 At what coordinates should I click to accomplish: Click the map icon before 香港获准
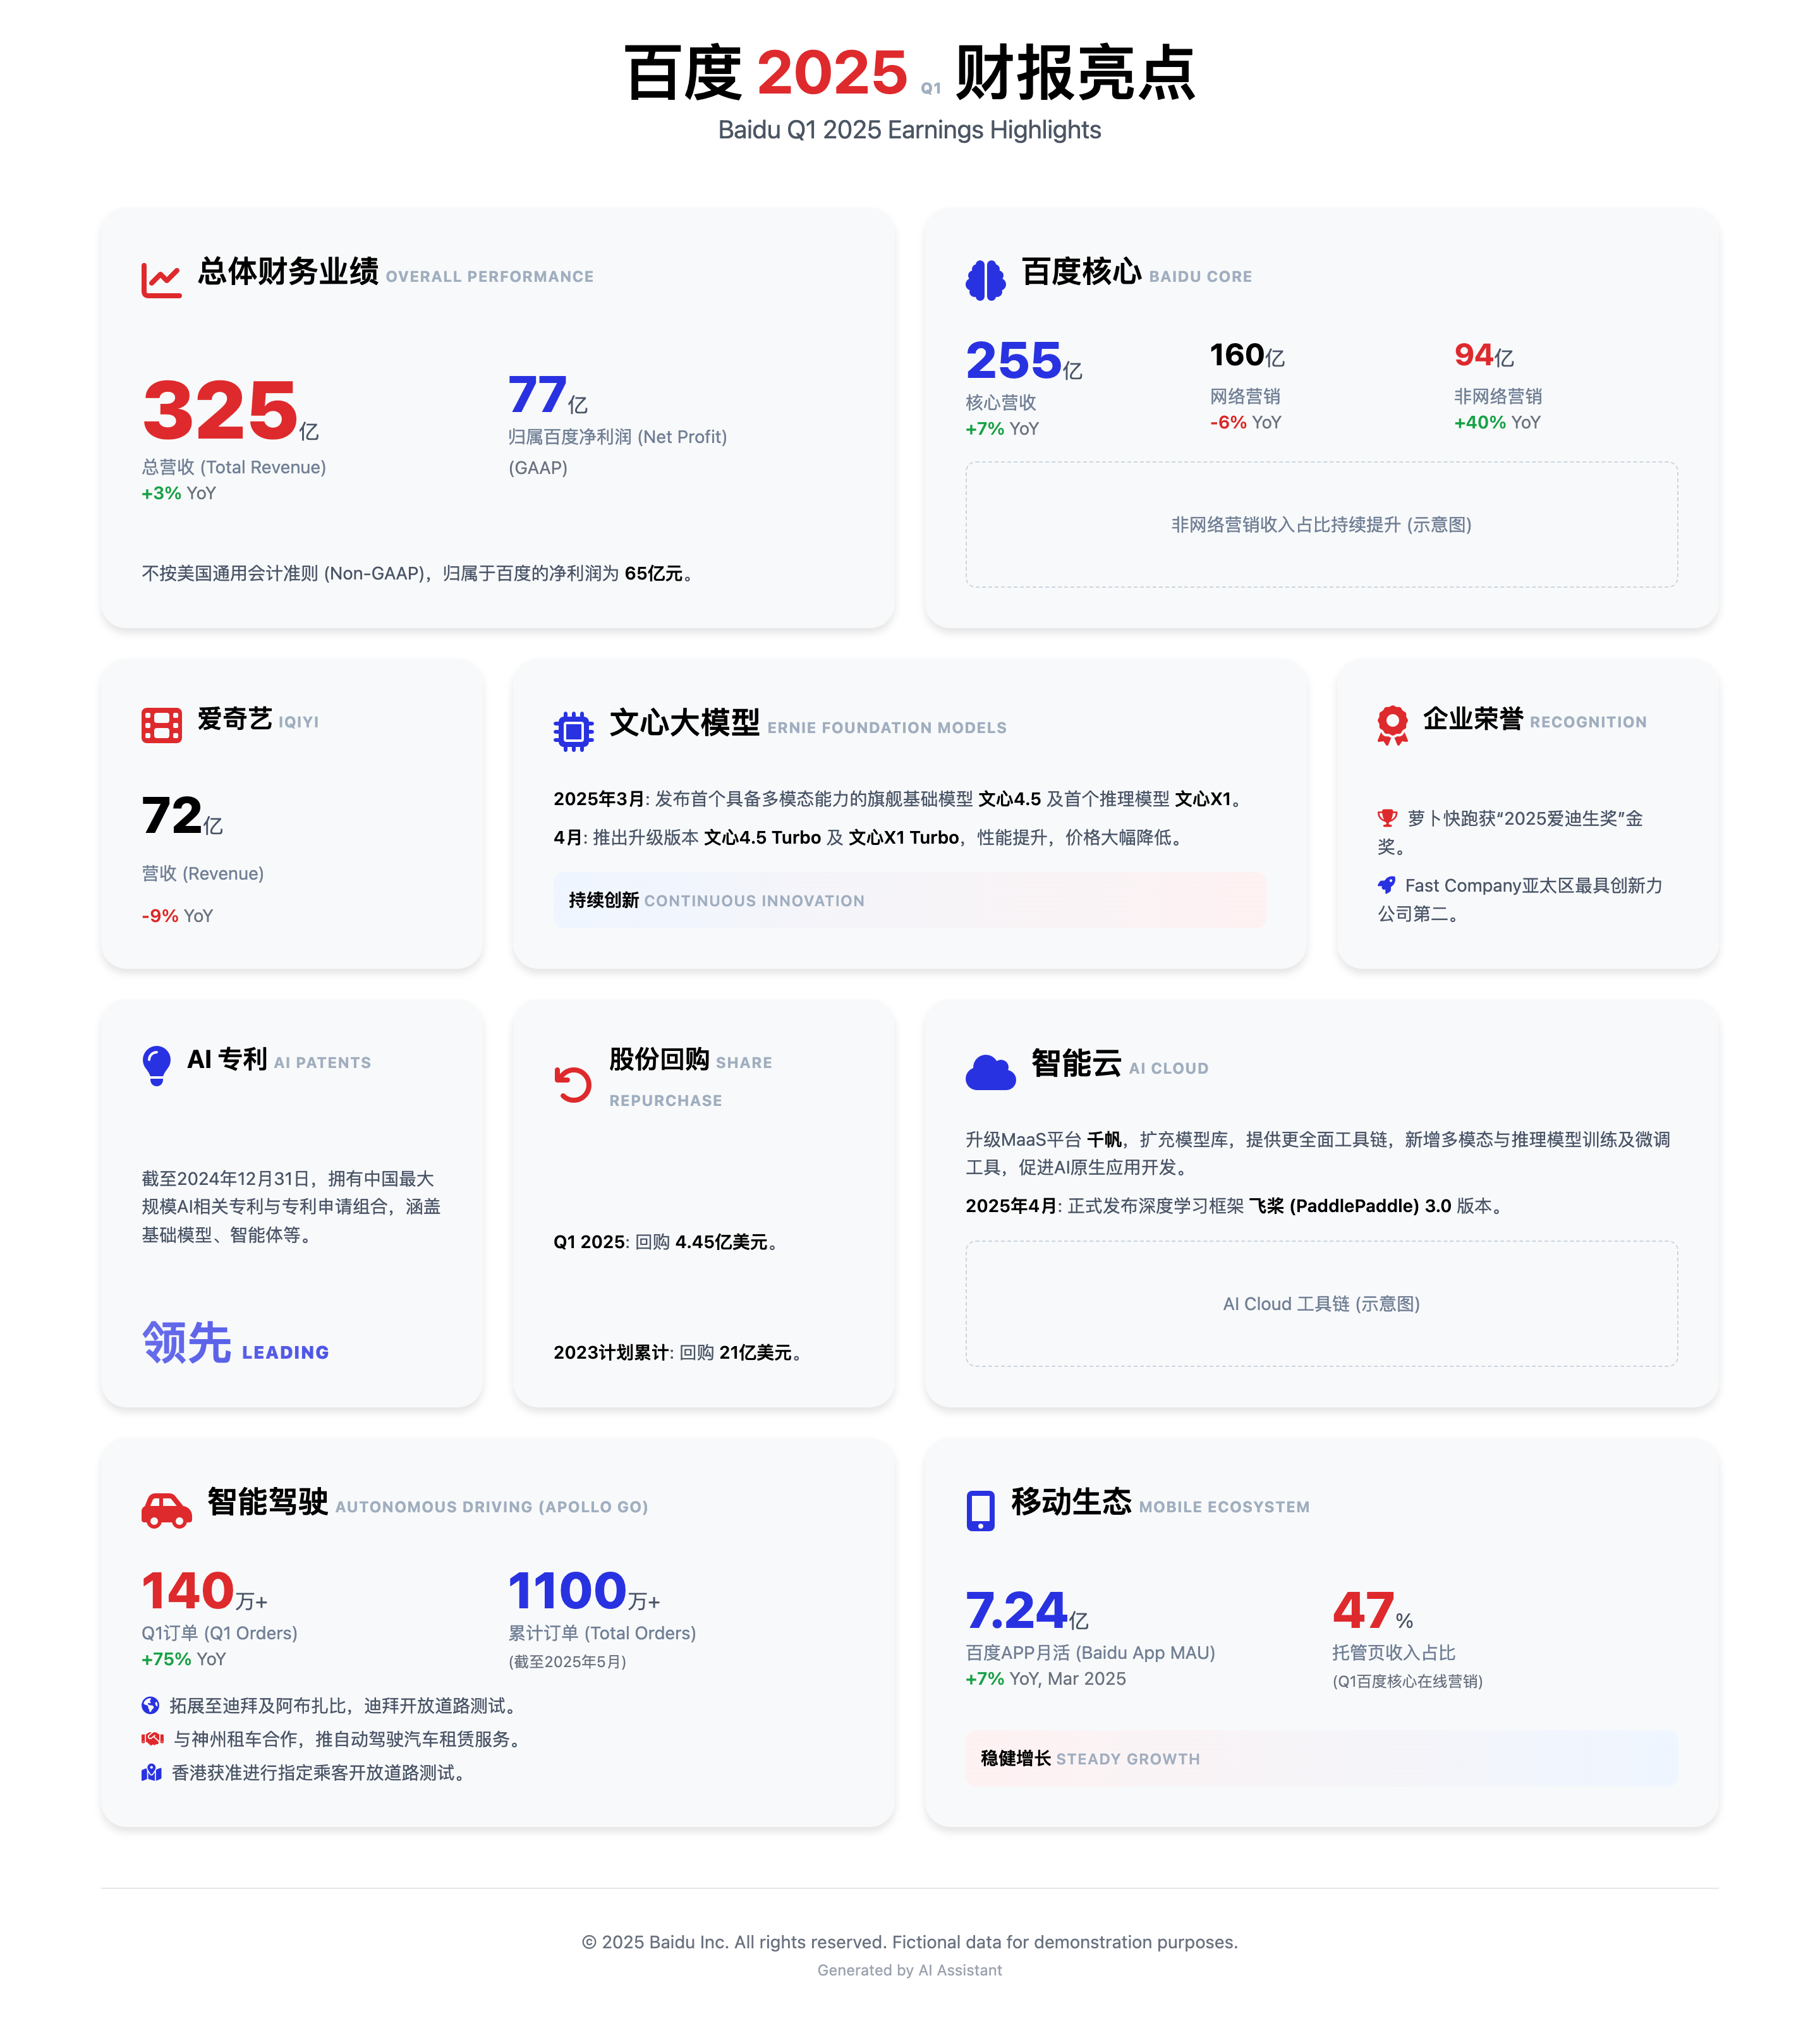coord(151,1772)
